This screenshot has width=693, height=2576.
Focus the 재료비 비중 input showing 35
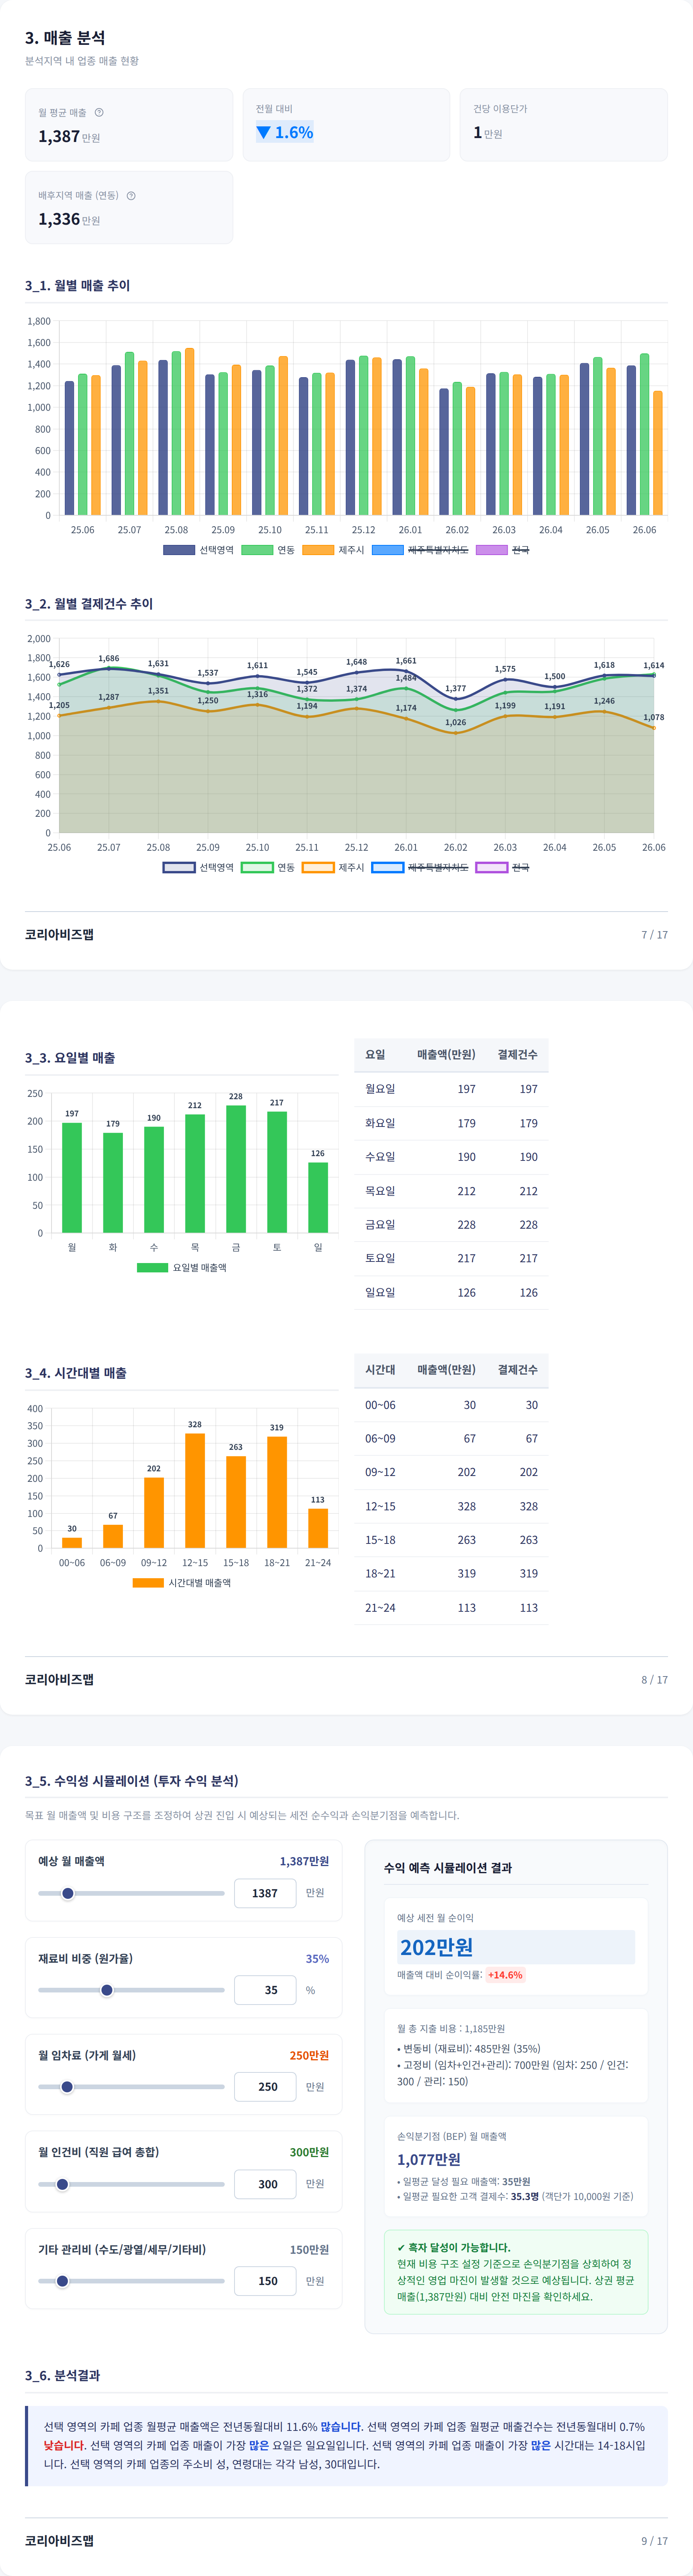(265, 1990)
